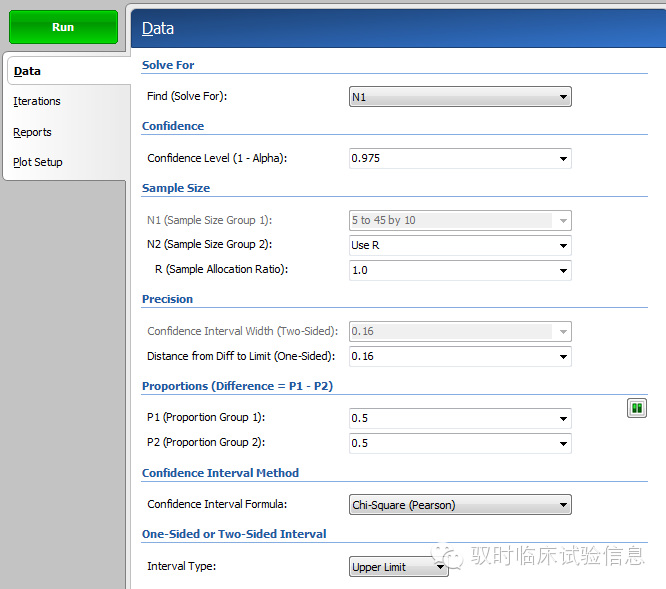Expand the P1 Proportion Group 1 dropdown arrow
This screenshot has height=589, width=666.
[563, 419]
